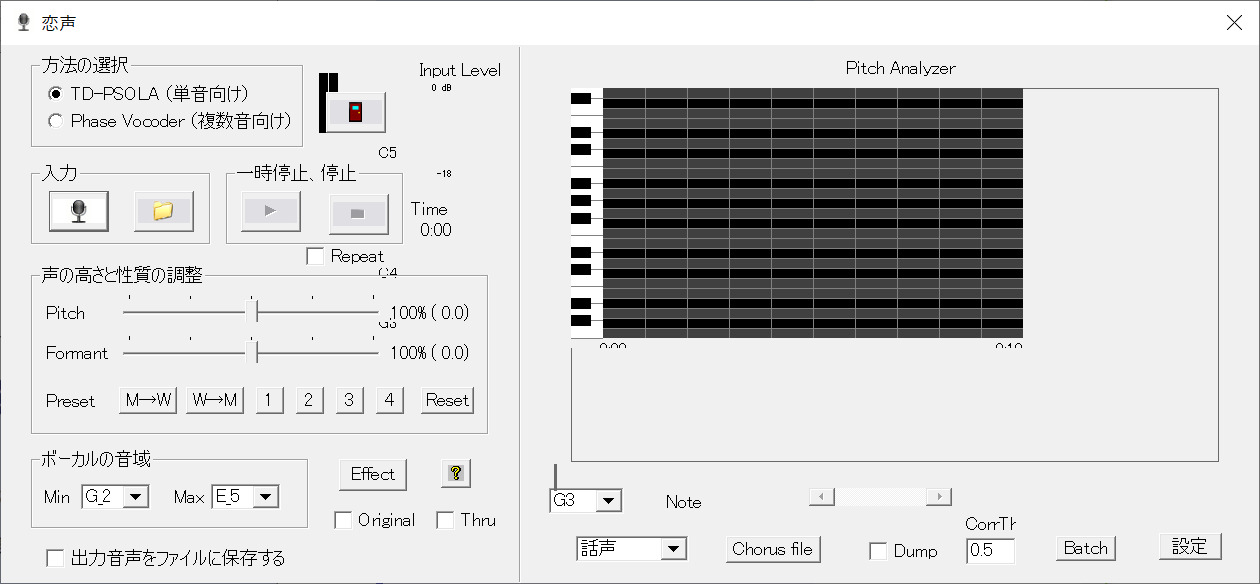
Task: Click the vertical slider above G3 dropdown
Action: pyautogui.click(x=556, y=476)
